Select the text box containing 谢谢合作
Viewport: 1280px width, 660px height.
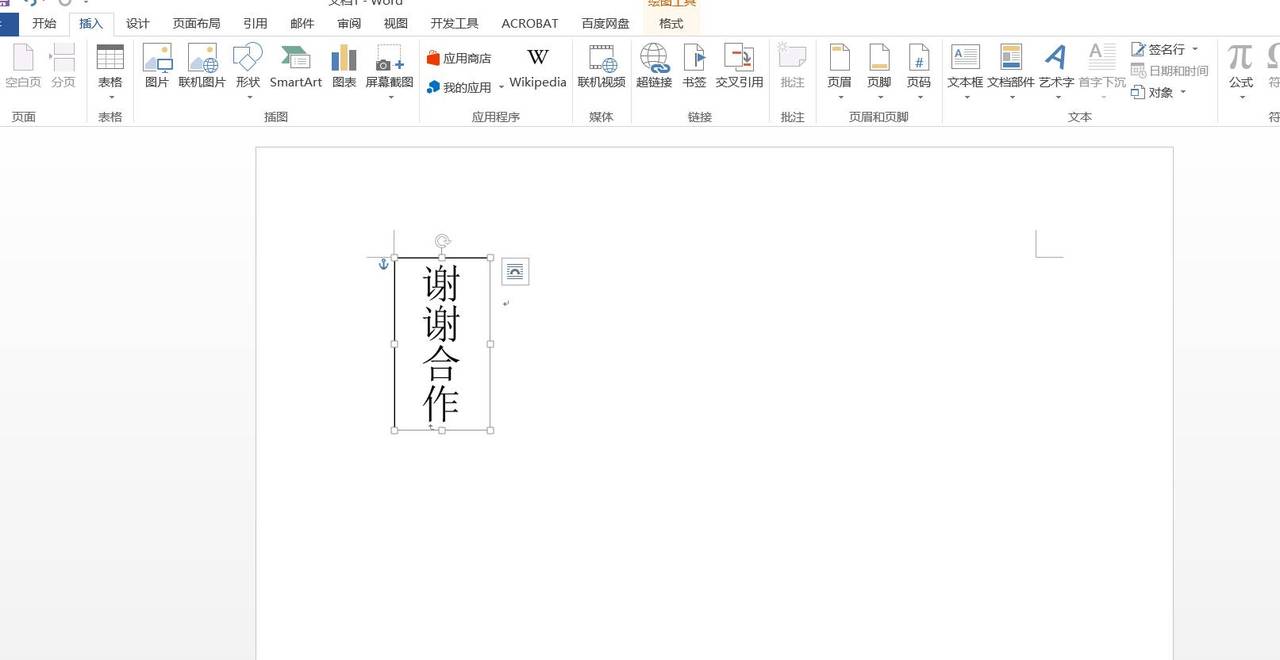pos(441,343)
